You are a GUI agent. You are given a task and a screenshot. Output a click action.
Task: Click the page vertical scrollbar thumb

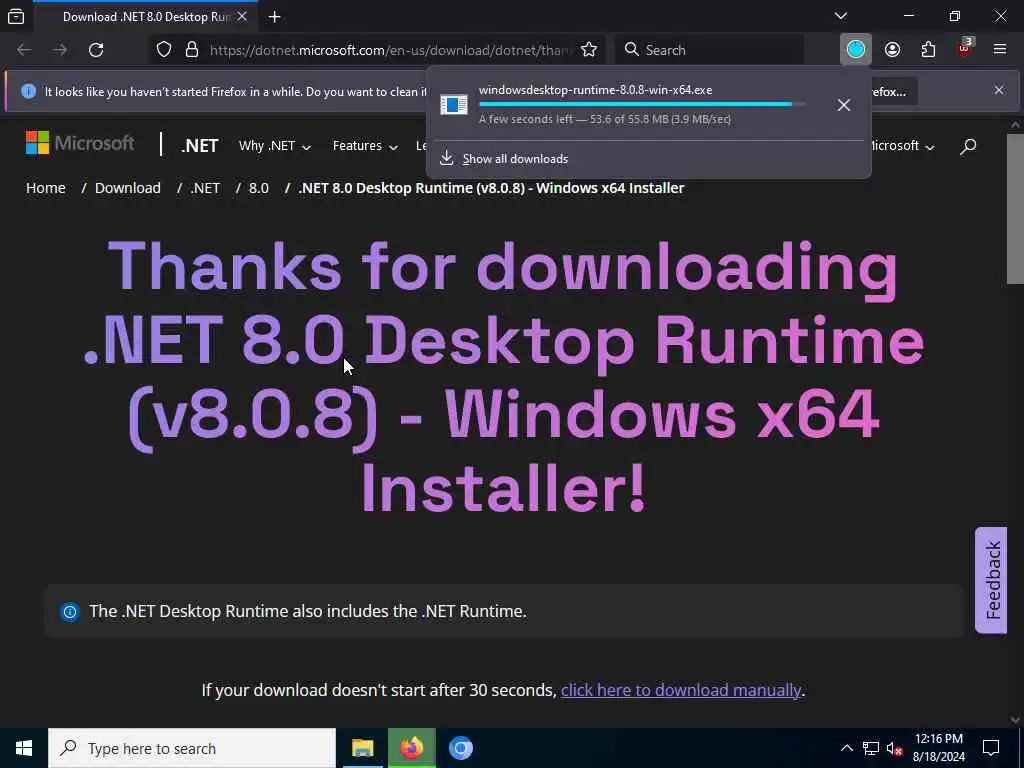point(1016,209)
